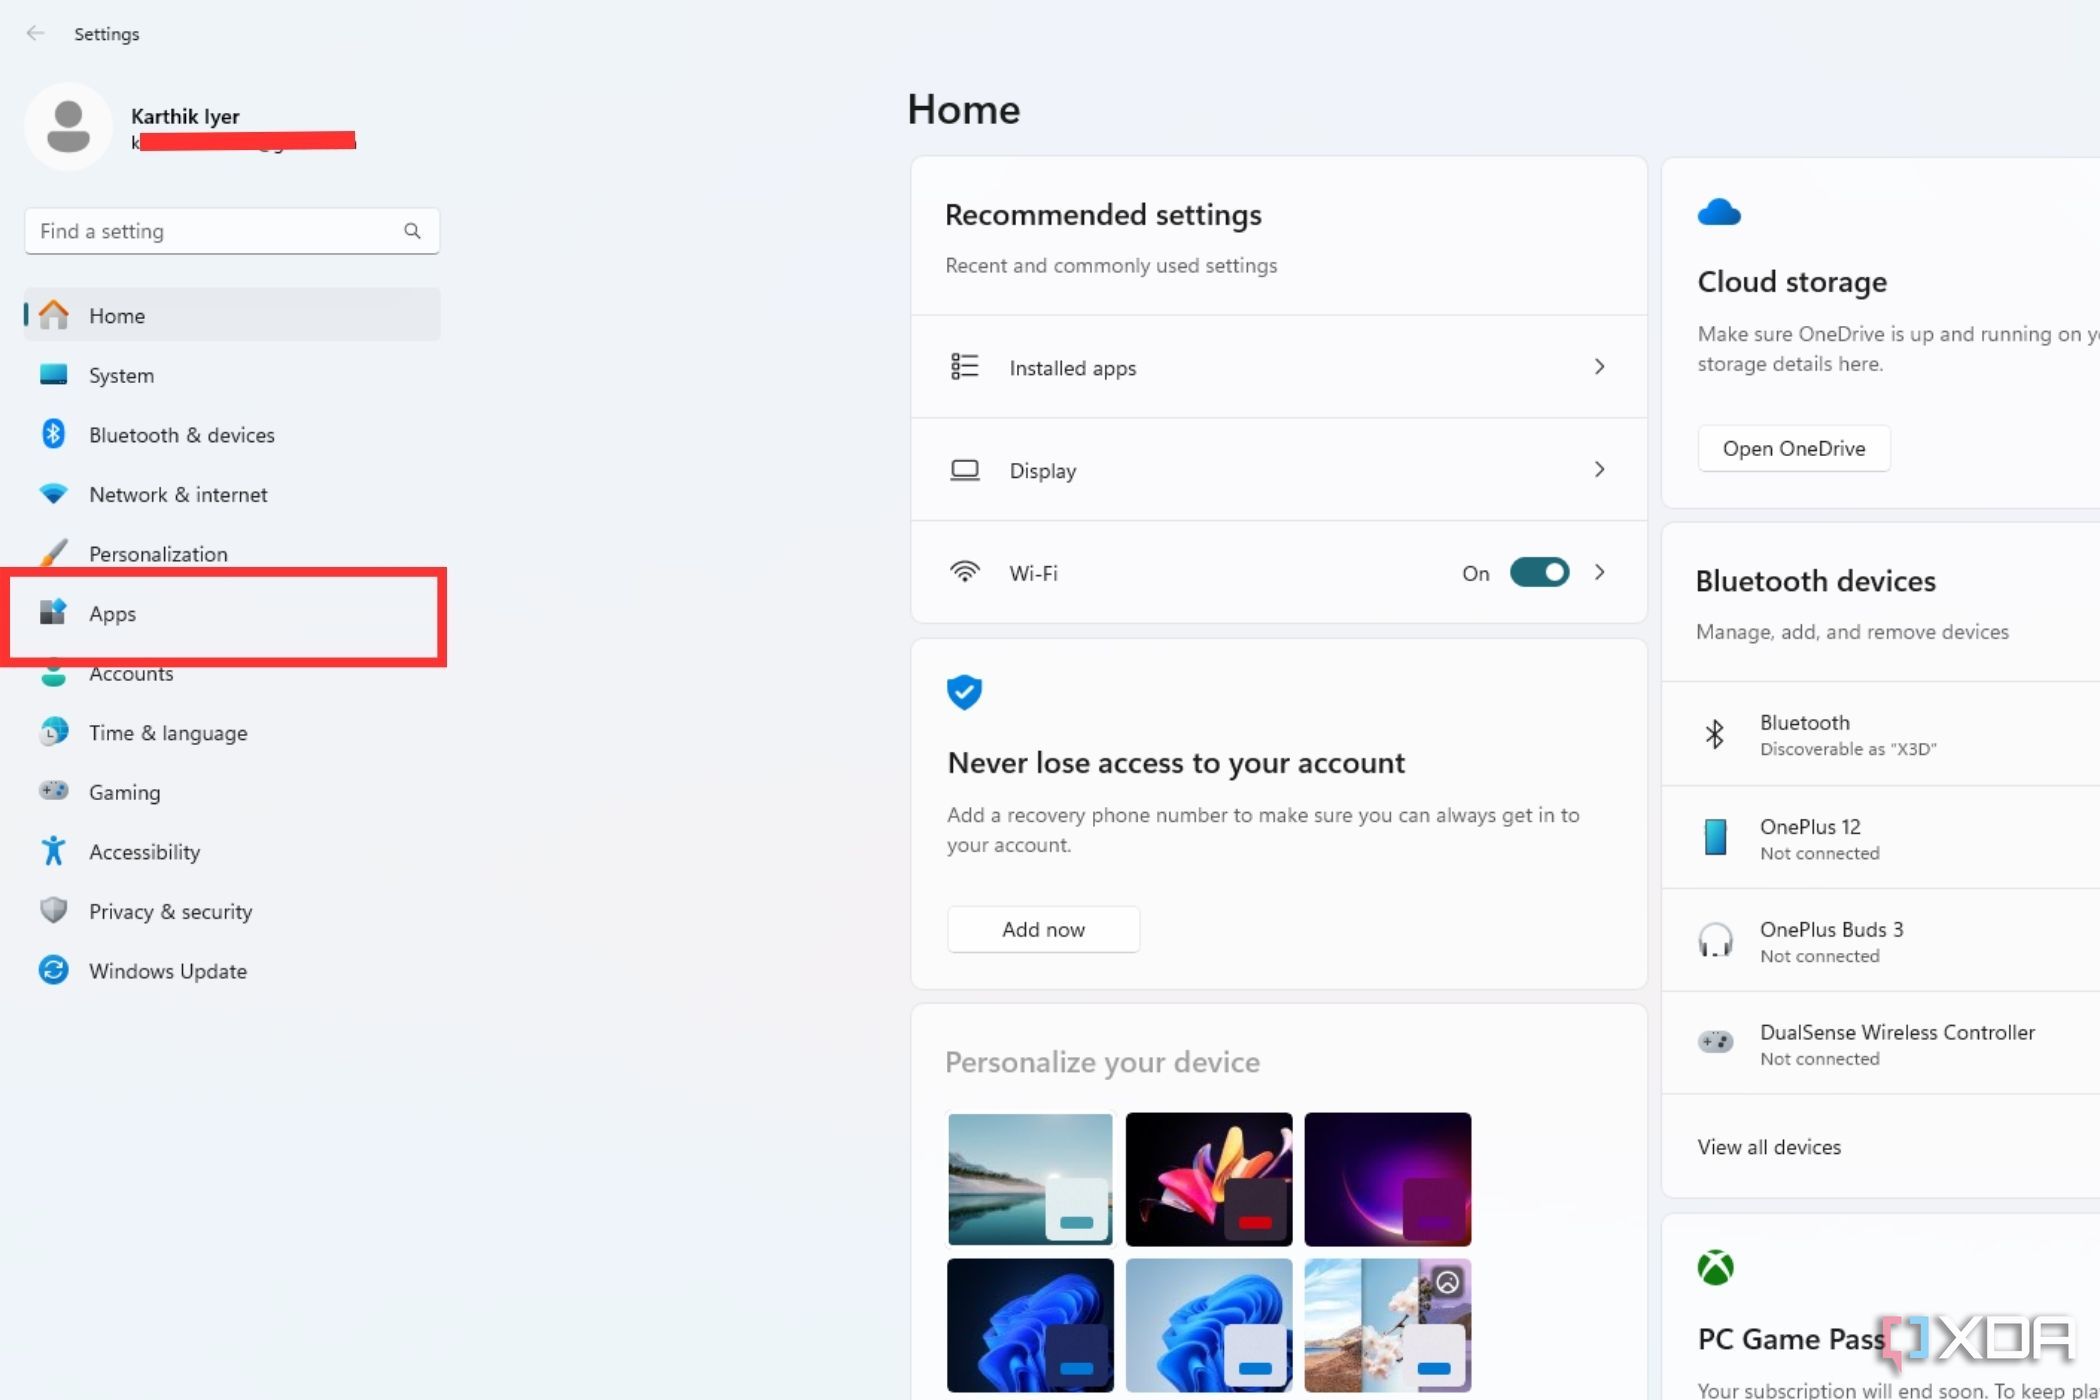2100x1400 pixels.
Task: Select the Accessibility settings icon
Action: click(x=55, y=852)
